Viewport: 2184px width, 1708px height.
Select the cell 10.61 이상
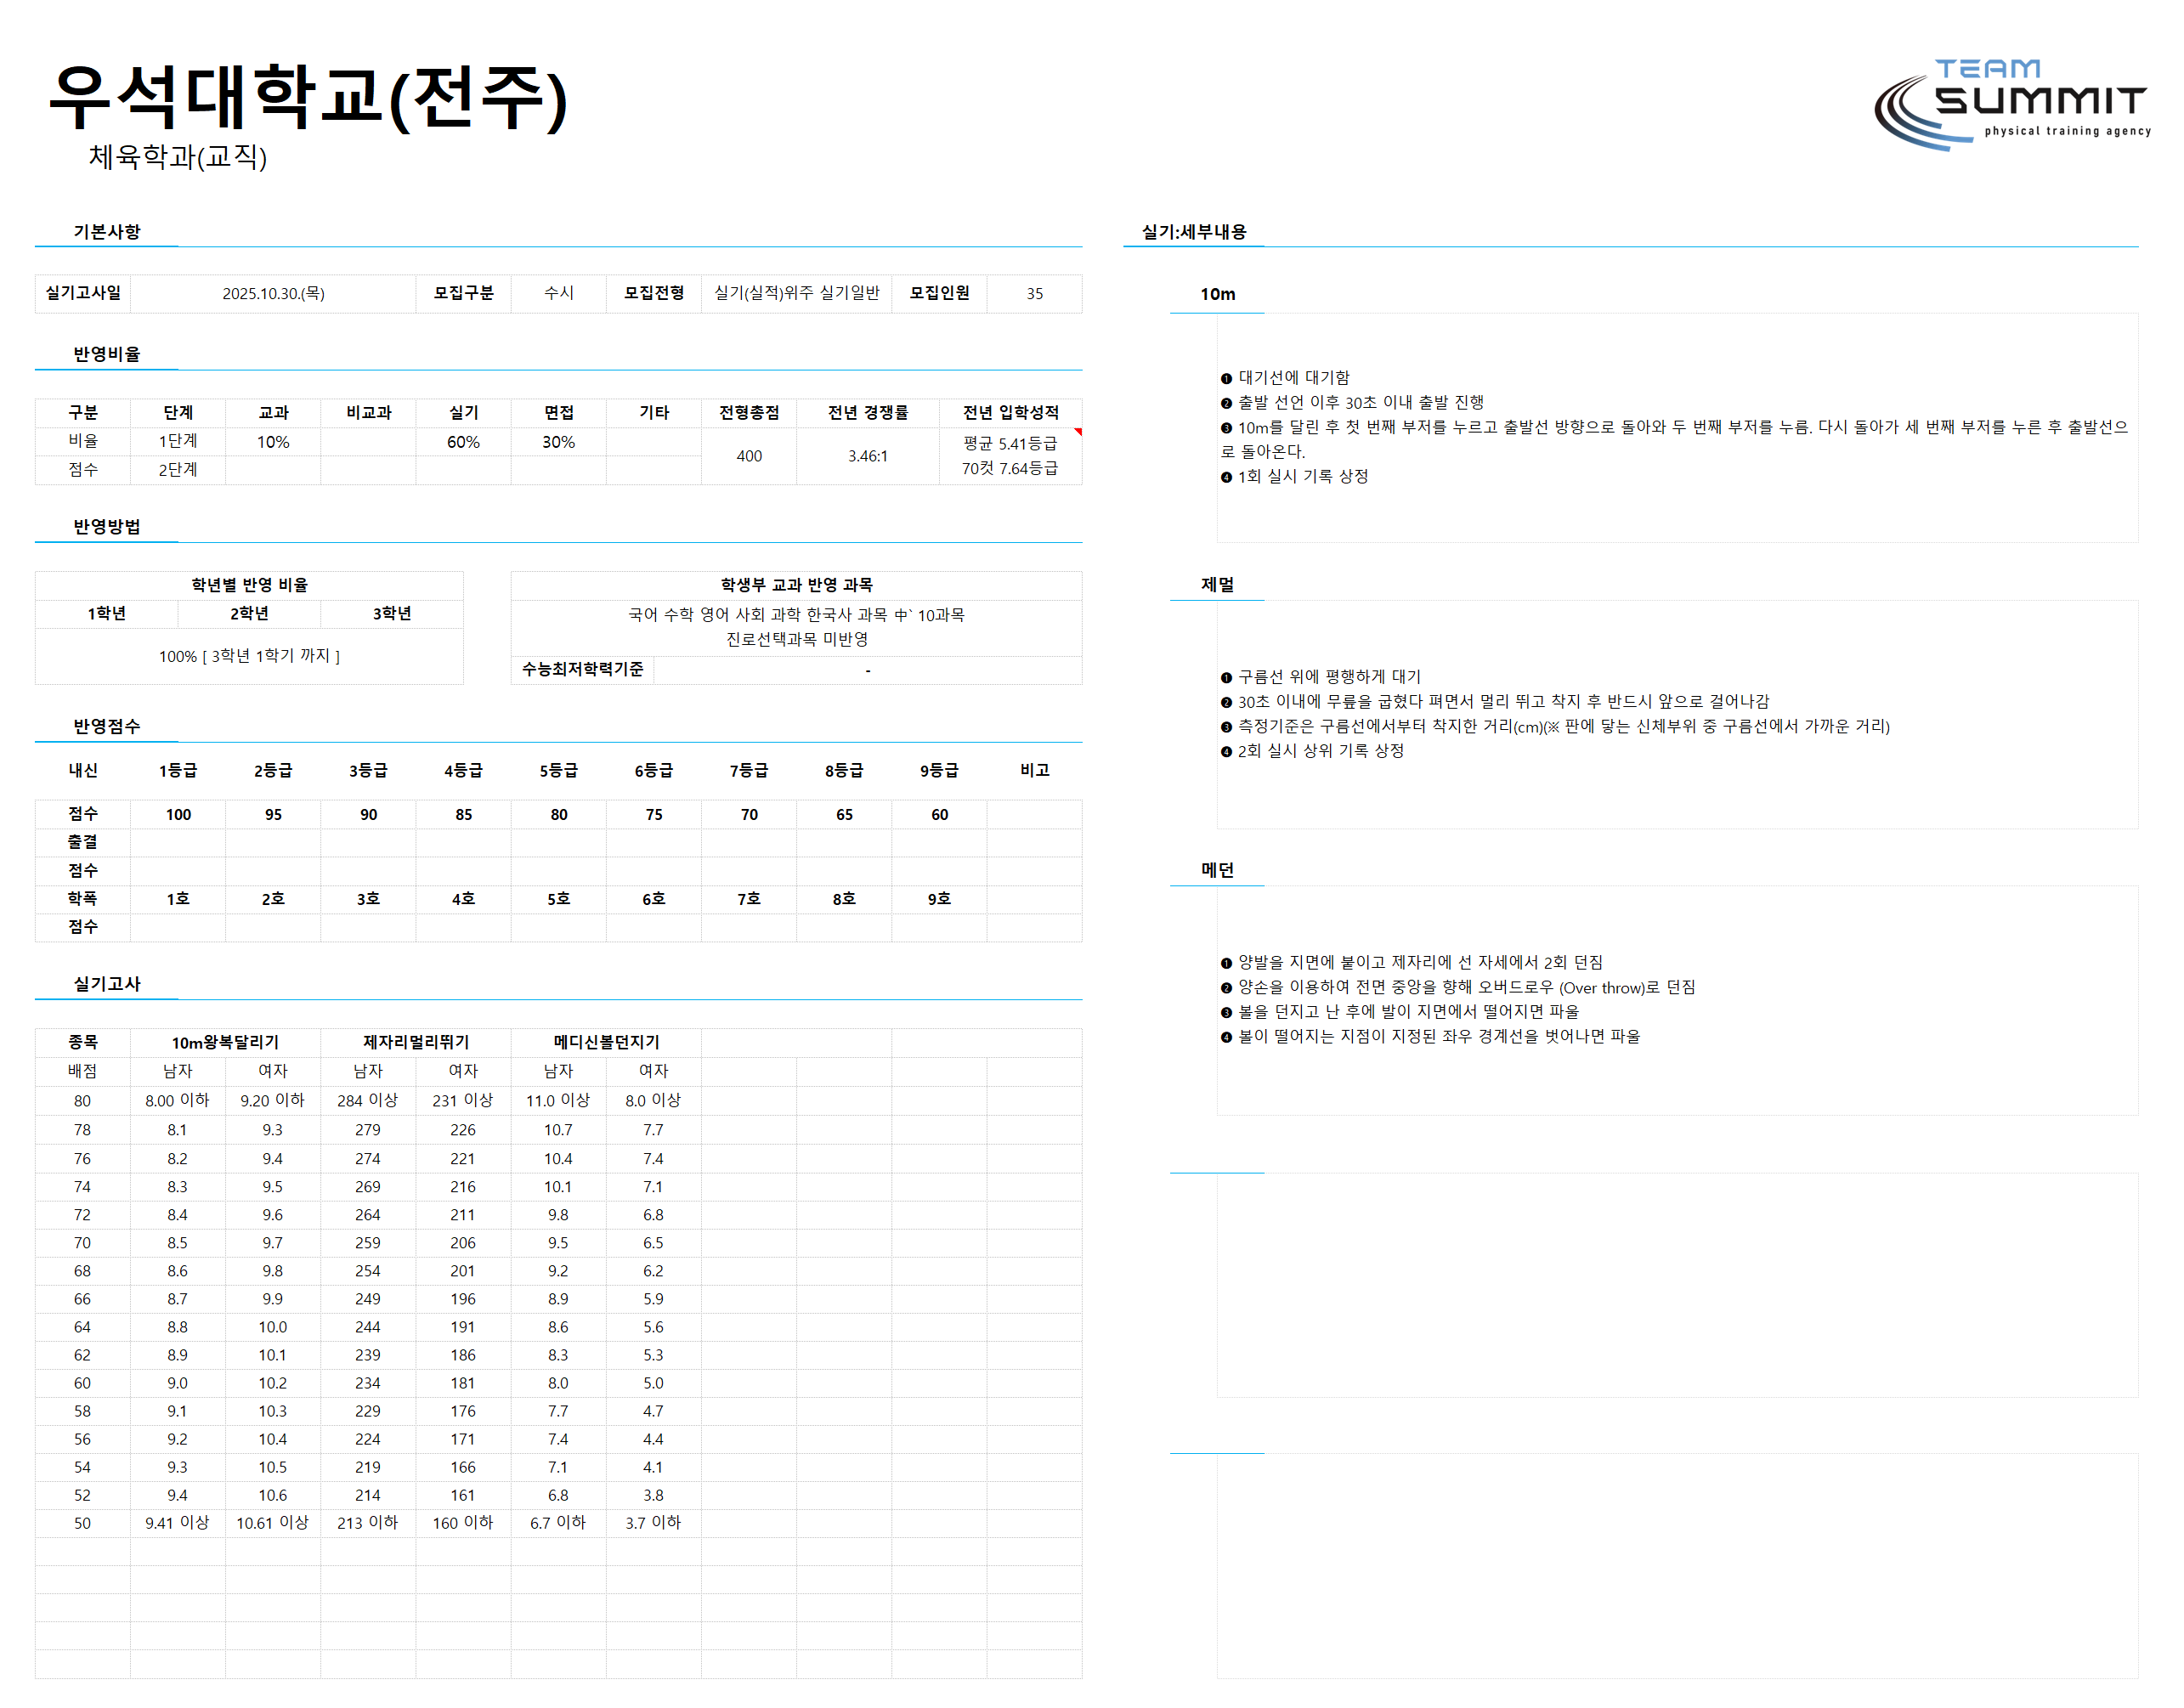click(x=272, y=1523)
